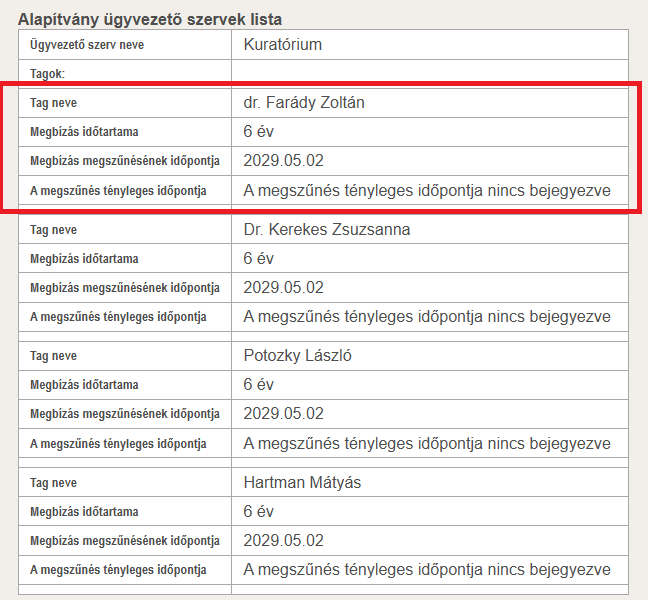Select the Tagok: row label
Screen dimensions: 648x600
(47, 74)
